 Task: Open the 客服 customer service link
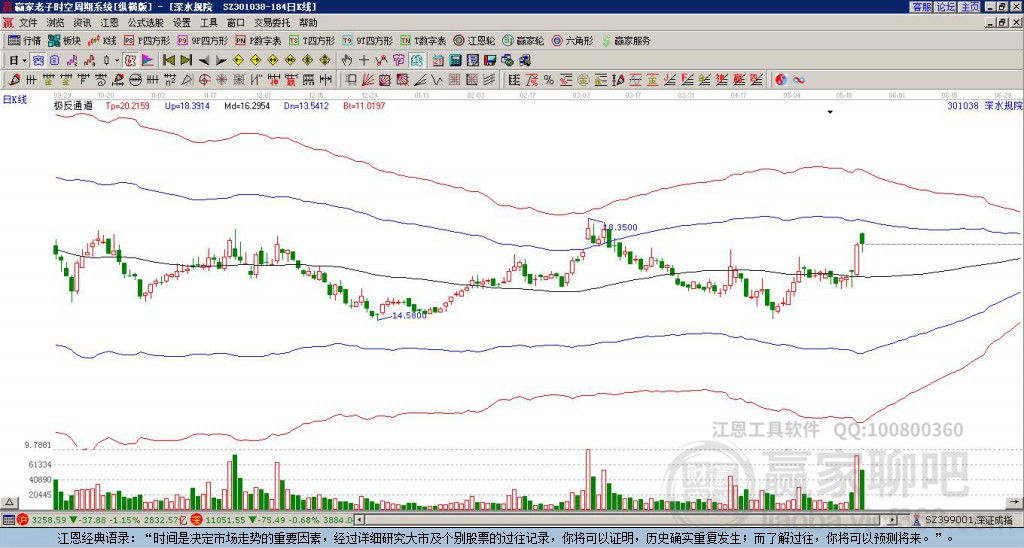921,7
